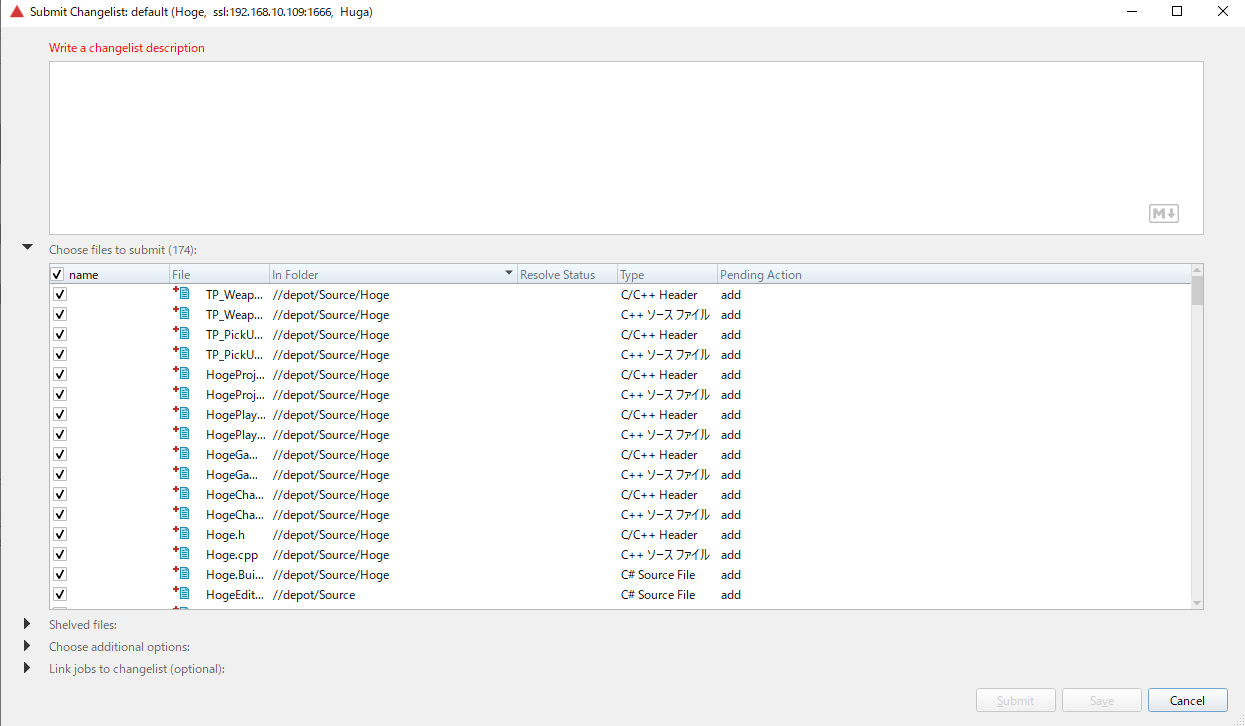Click the 'Write a changelist description' red label
Screen dimensions: 1245x726
[127, 48]
